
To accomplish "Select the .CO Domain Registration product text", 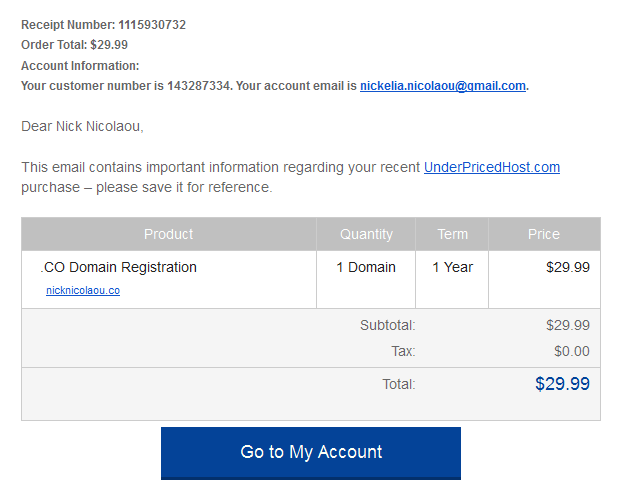I will click(x=118, y=267).
